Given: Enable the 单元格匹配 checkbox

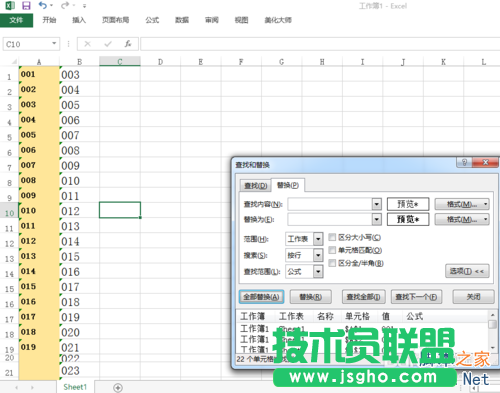Looking at the screenshot, I should (x=332, y=250).
